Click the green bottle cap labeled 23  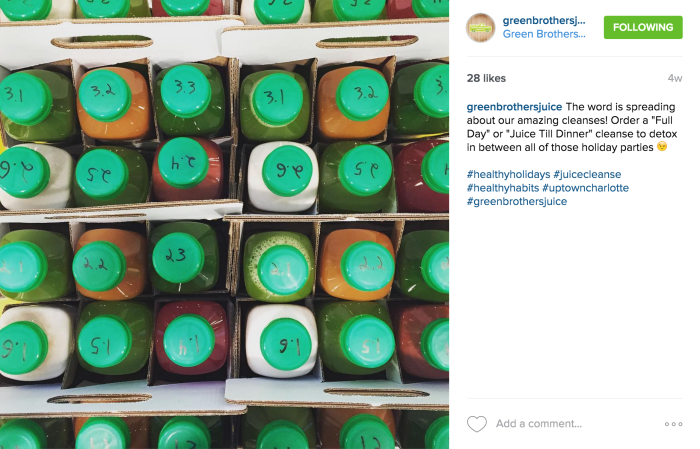click(178, 258)
